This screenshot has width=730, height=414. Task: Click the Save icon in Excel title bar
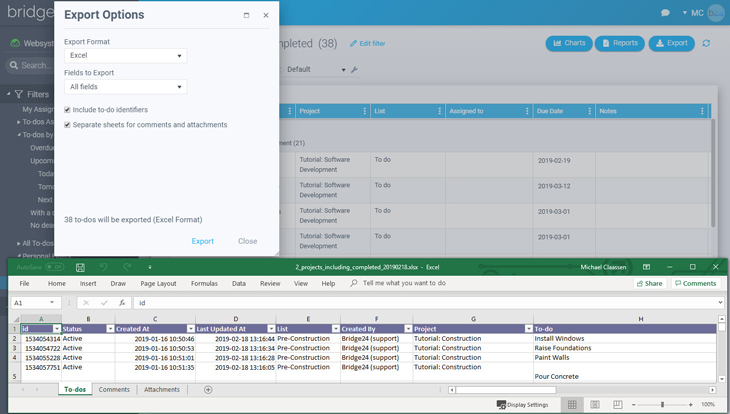[80, 267]
